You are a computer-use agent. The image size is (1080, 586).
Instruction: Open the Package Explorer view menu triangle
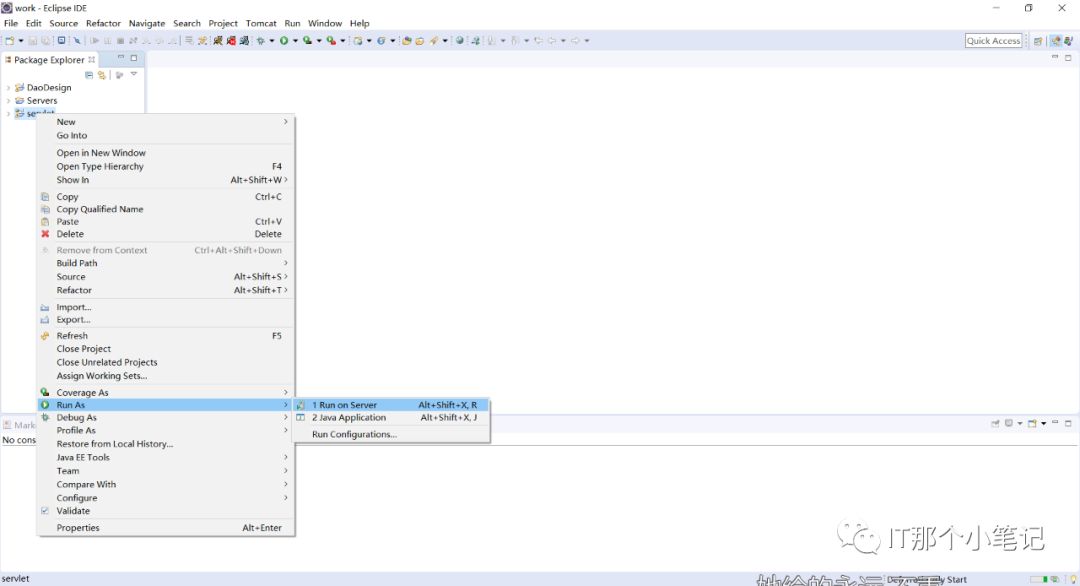(x=134, y=74)
